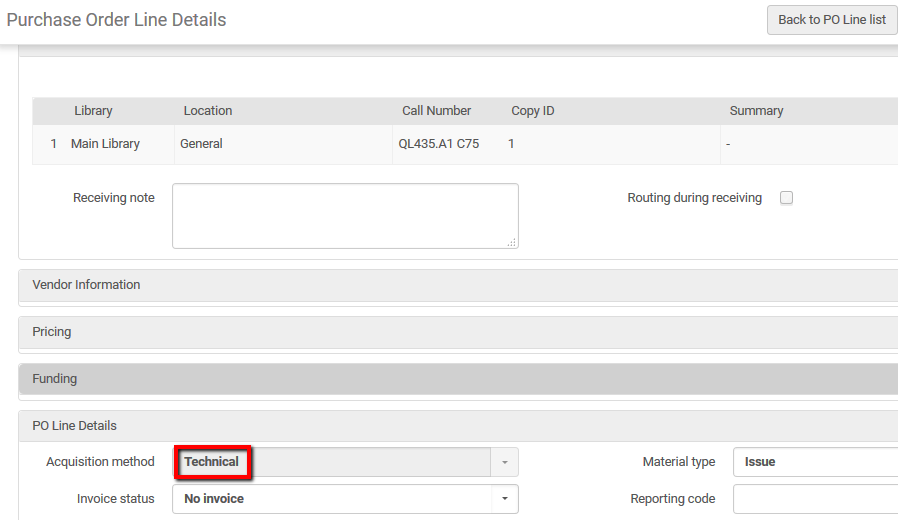Open the Funding section
The image size is (898, 520).
tap(55, 379)
